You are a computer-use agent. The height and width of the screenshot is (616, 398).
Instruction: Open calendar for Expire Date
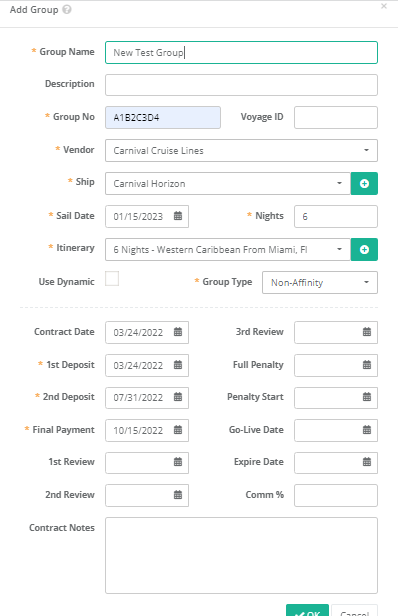367,462
